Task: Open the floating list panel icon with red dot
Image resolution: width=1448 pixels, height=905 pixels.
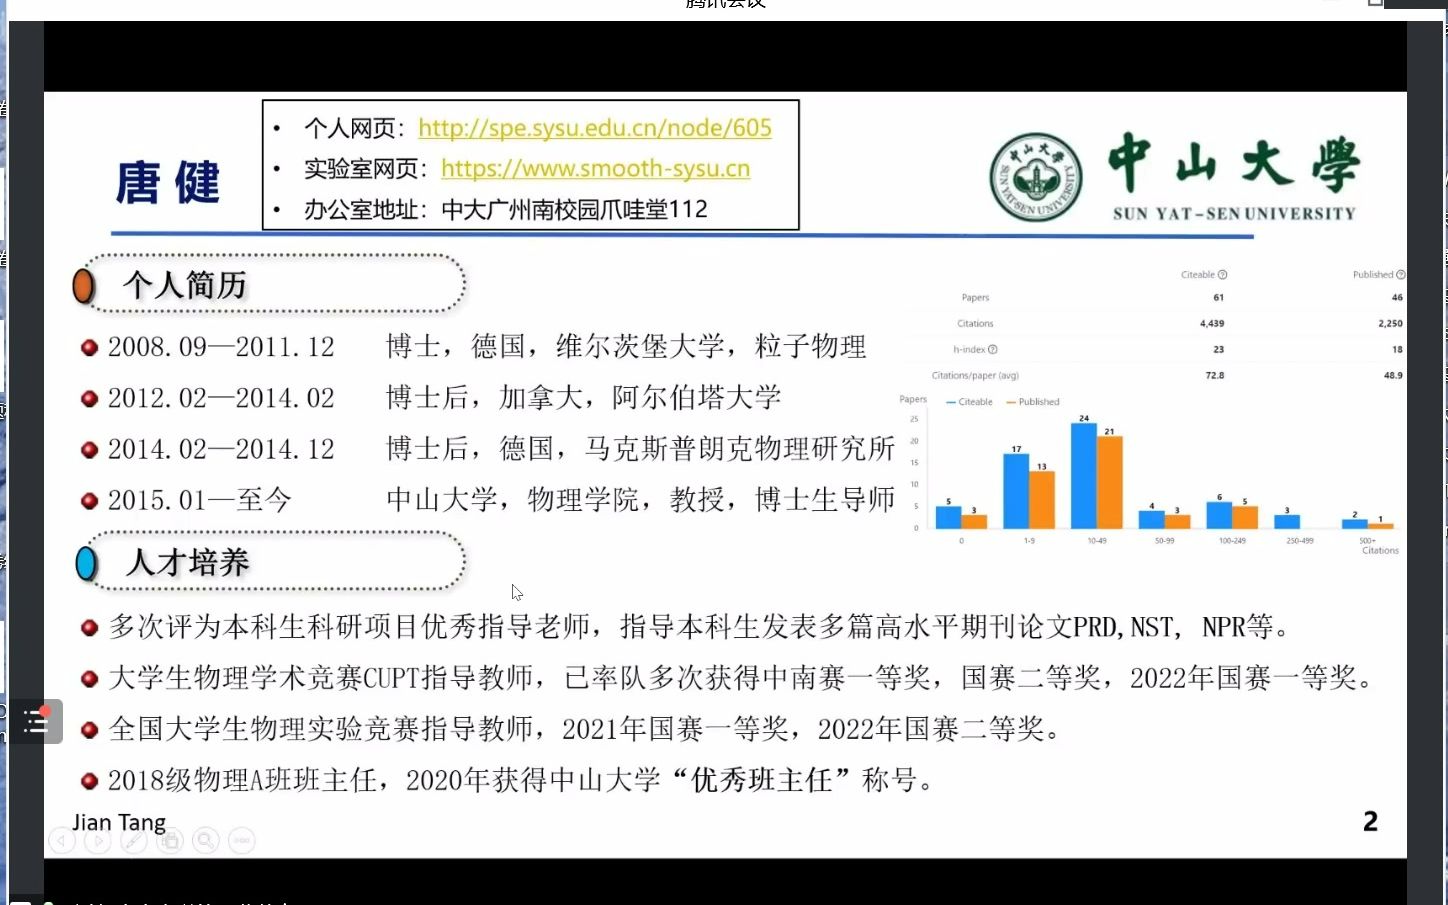Action: point(37,721)
